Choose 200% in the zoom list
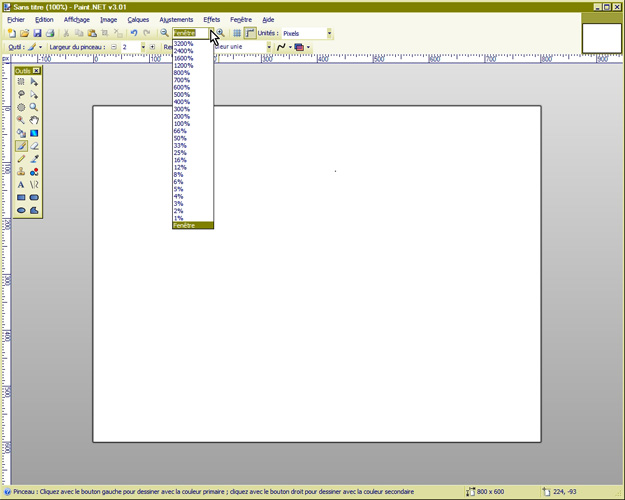This screenshot has width=625, height=500. tap(181, 117)
